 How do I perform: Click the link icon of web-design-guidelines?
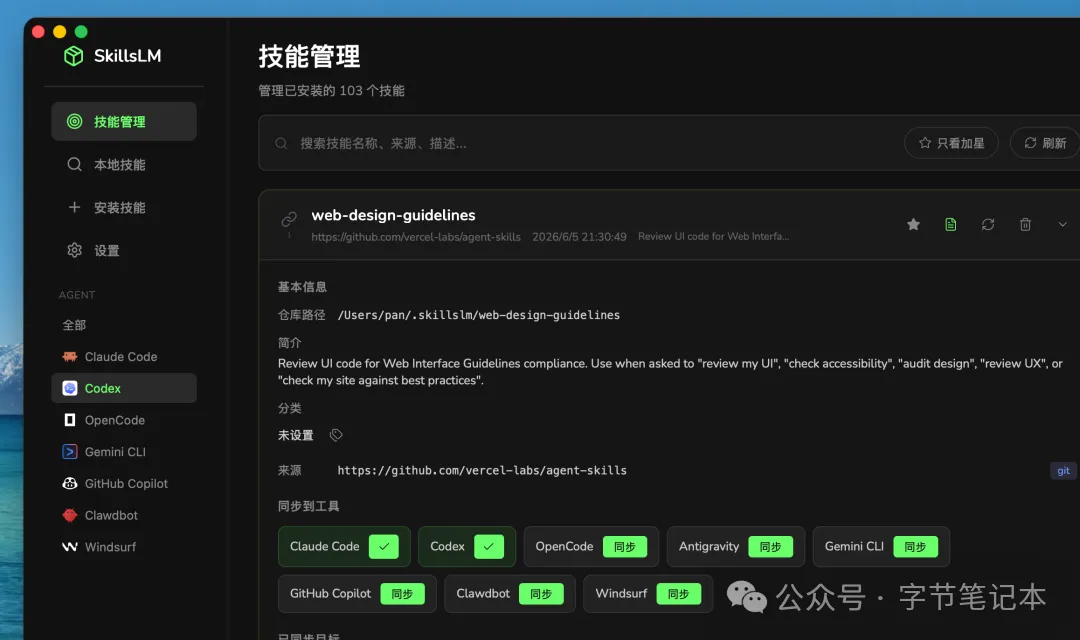(x=289, y=219)
